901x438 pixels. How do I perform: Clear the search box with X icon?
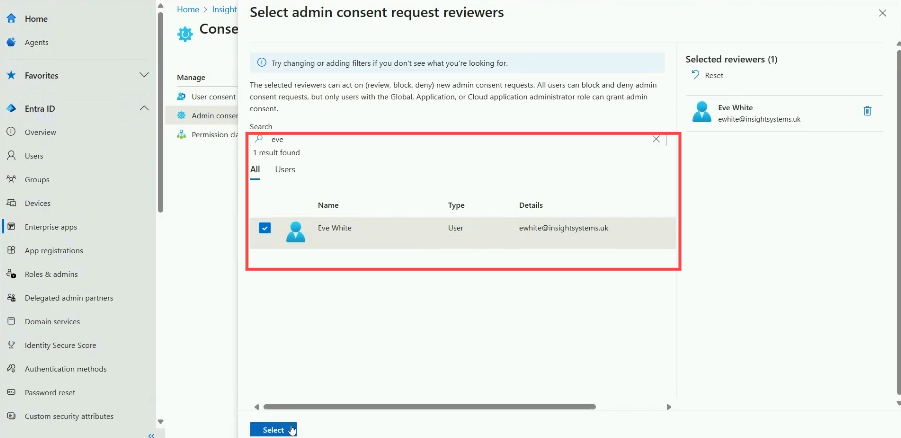click(x=656, y=139)
